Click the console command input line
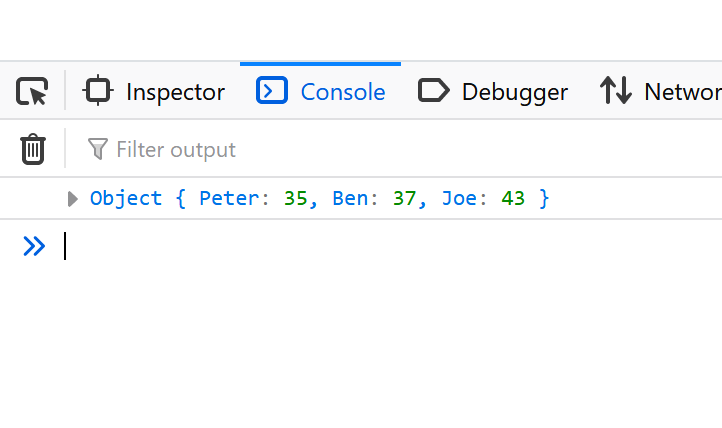Image resolution: width=722 pixels, height=428 pixels. pos(380,246)
